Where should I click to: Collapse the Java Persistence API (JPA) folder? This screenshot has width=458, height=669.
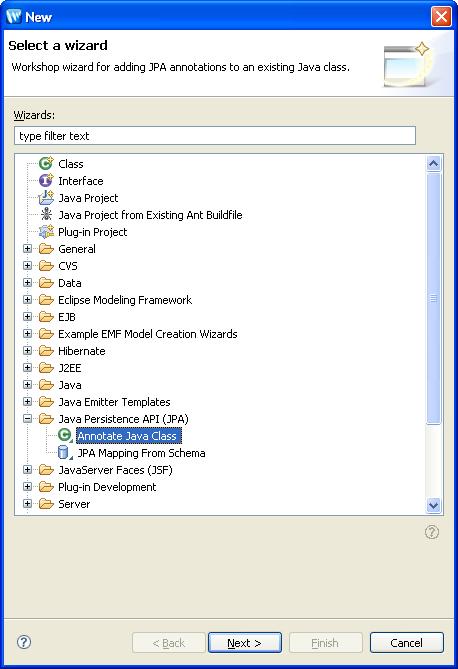pyautogui.click(x=27, y=419)
